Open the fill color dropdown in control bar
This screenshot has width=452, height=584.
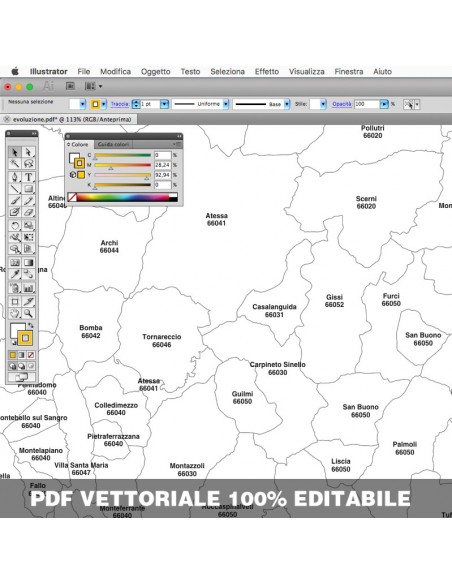point(83,104)
